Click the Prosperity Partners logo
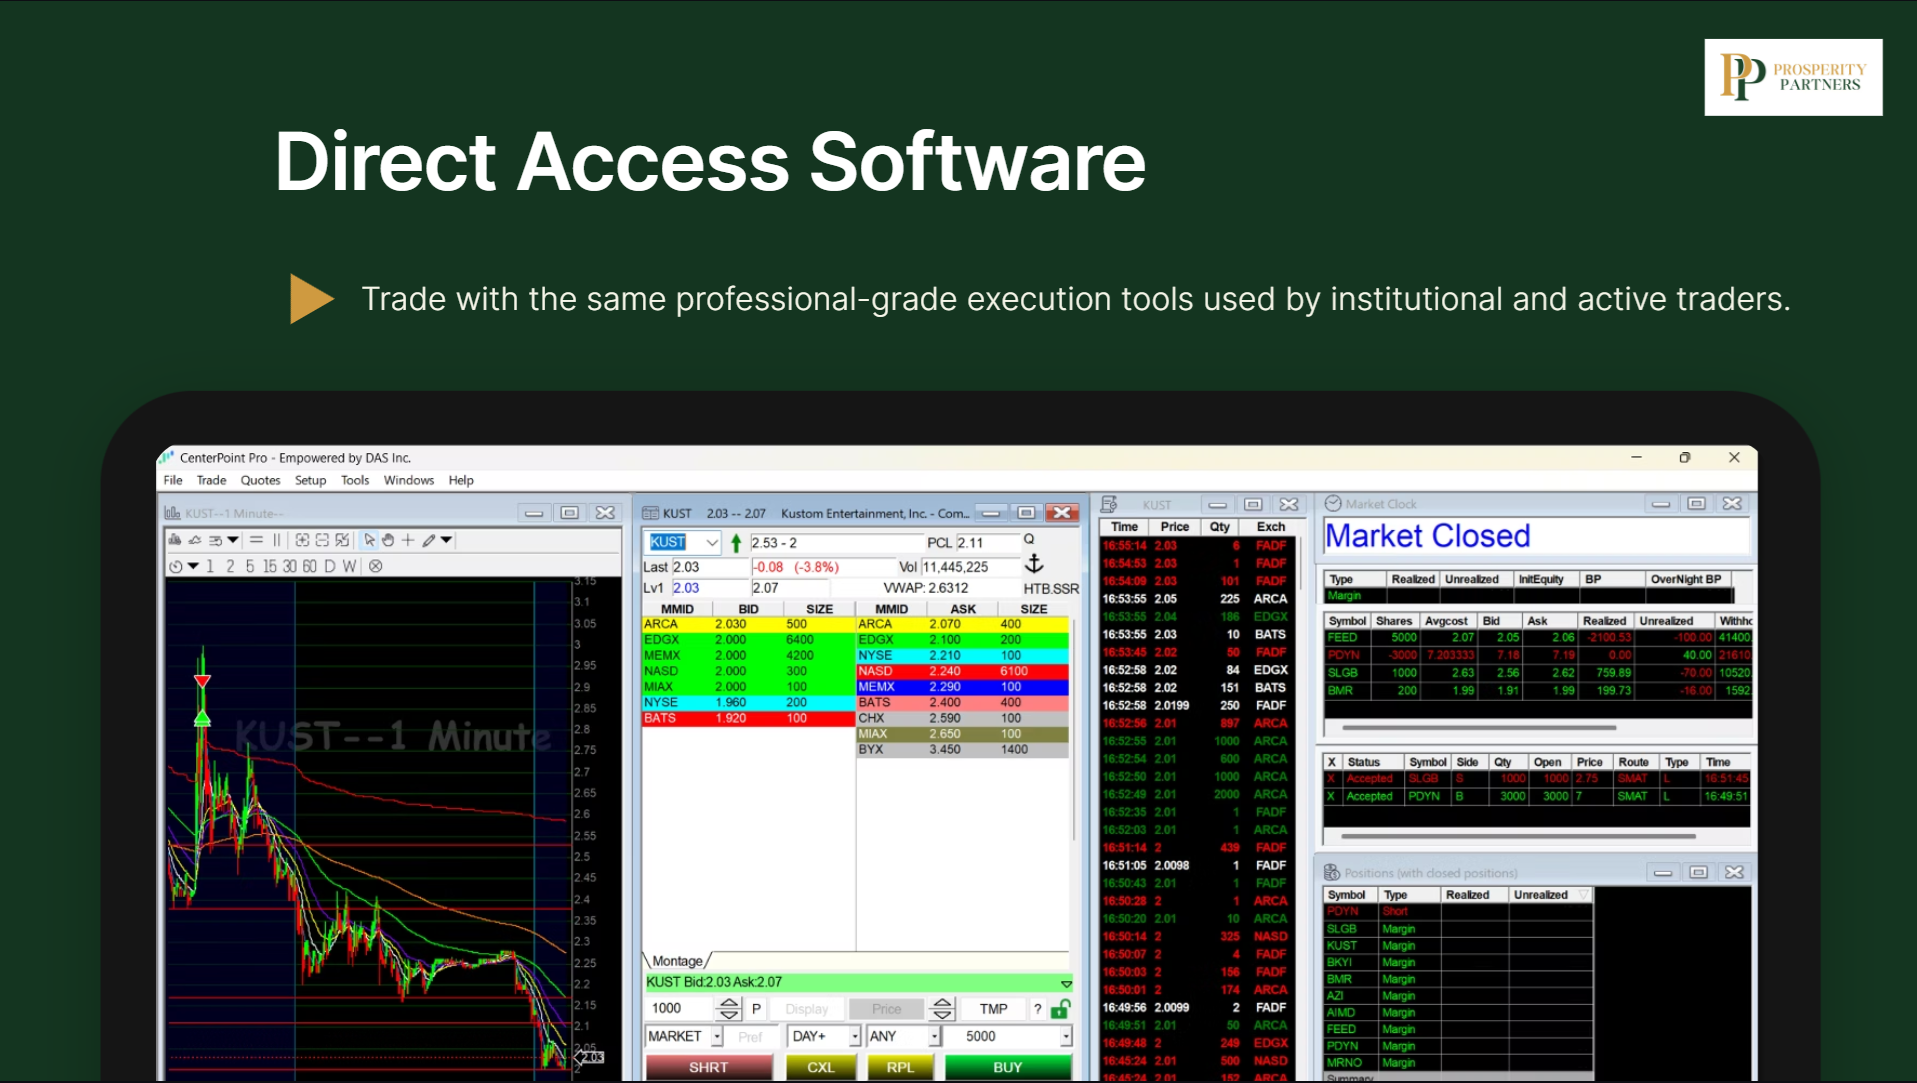Screen dimensions: 1917x1083 (1793, 77)
